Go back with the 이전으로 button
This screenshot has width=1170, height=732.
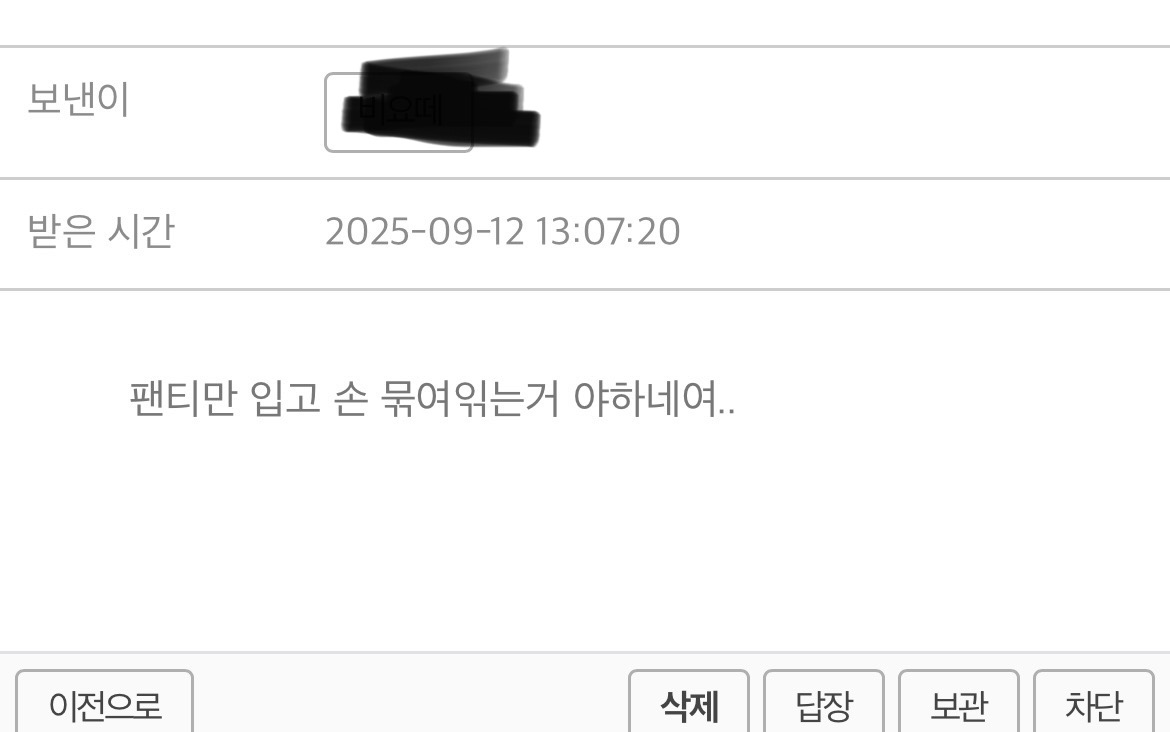coord(104,702)
